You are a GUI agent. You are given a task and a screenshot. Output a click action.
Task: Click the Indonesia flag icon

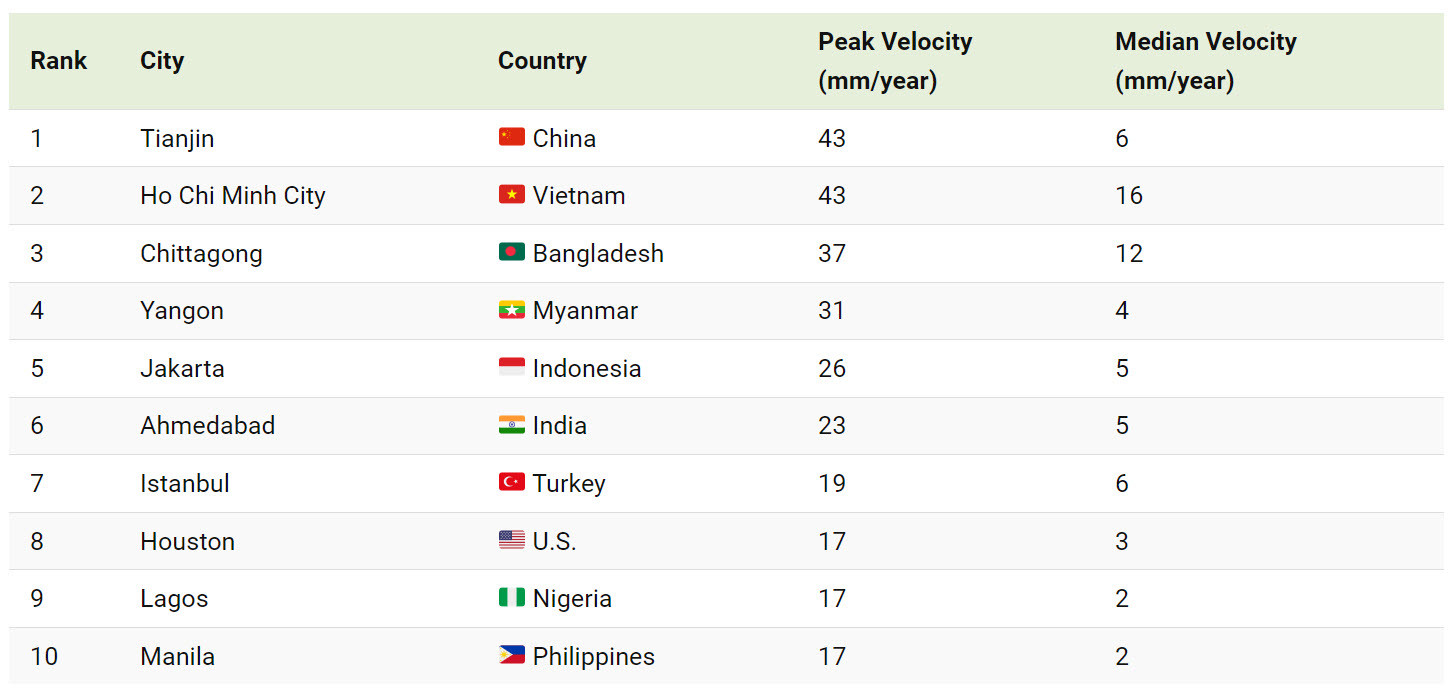click(511, 367)
